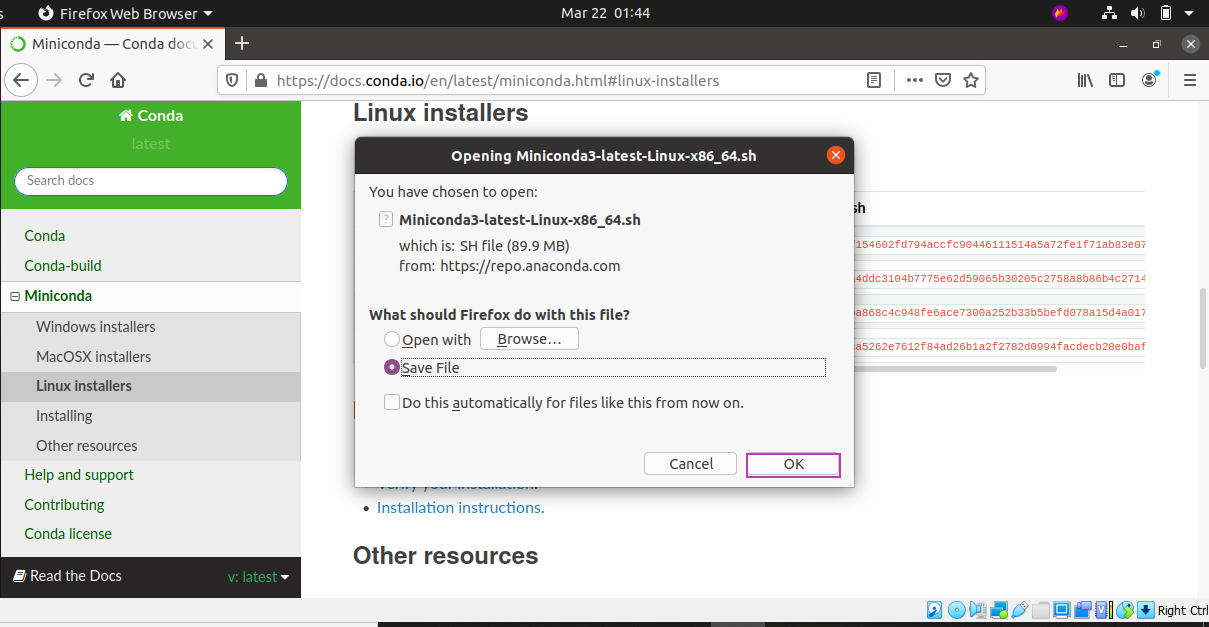
Task: Open the clock showing Mar 22 01:44
Action: [606, 13]
